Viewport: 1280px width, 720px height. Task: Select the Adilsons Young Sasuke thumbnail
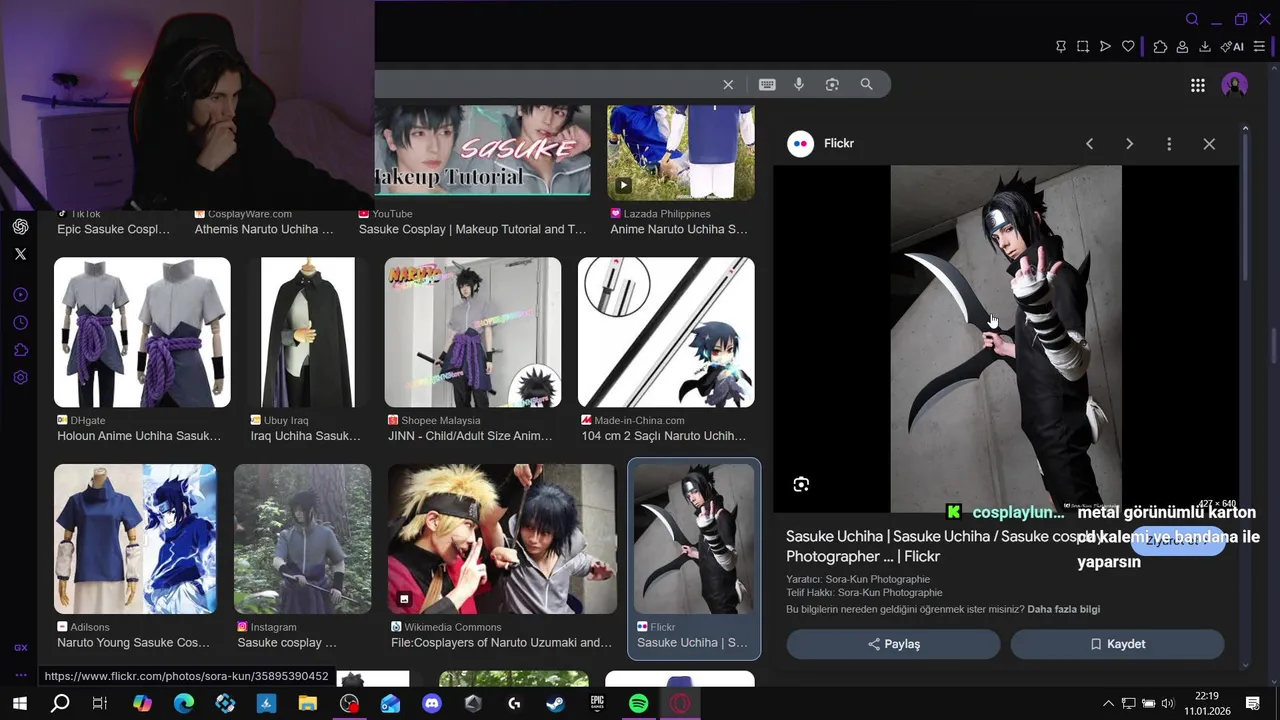coord(135,539)
